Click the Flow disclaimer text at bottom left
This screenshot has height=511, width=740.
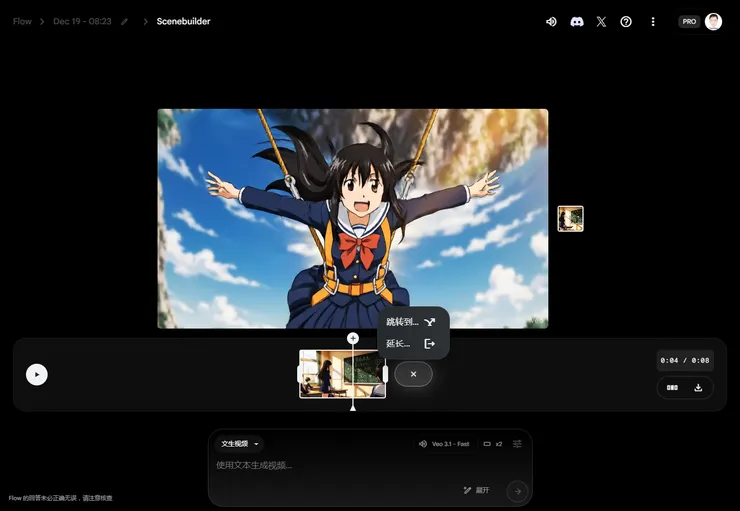coord(60,498)
